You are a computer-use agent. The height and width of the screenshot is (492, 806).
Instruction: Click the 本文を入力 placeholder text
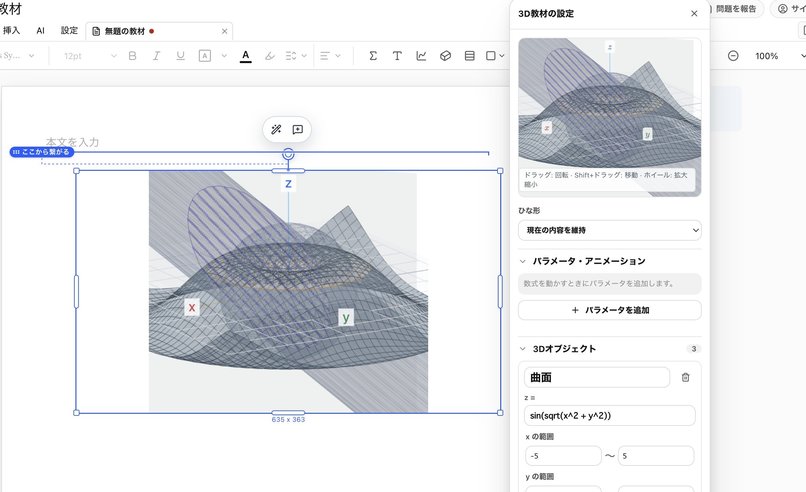[72, 142]
